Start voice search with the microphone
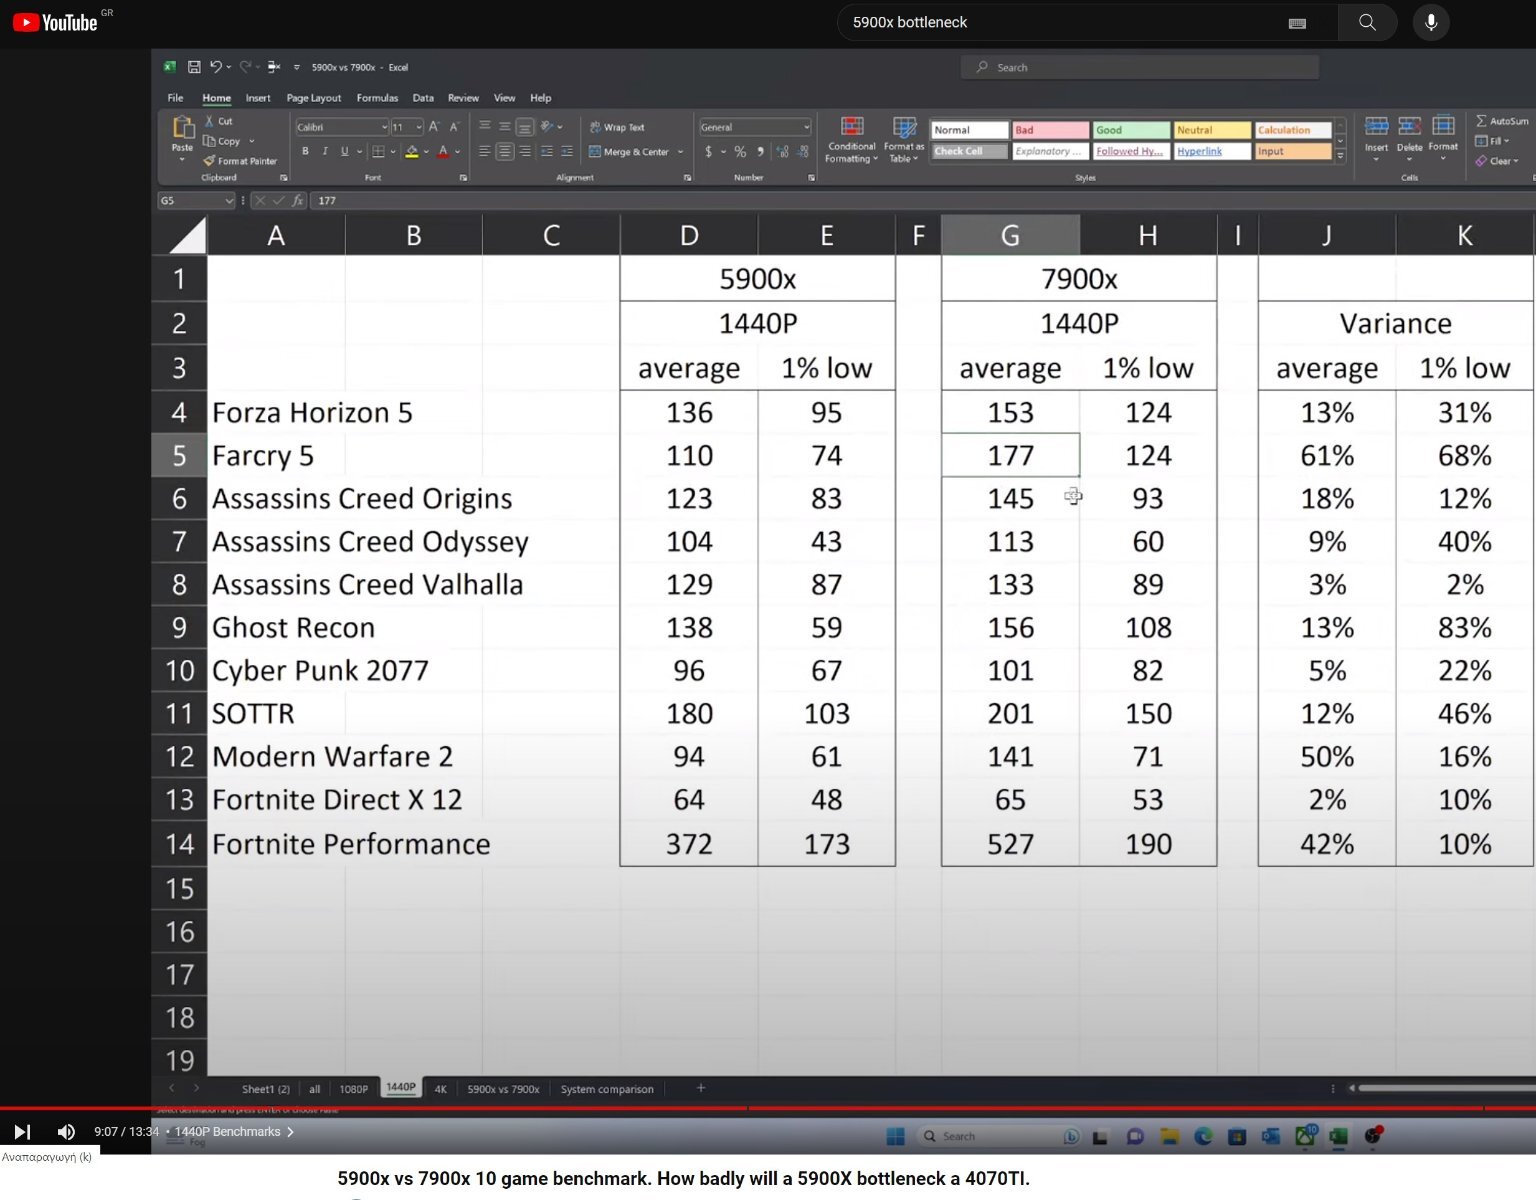Image resolution: width=1536 pixels, height=1200 pixels. 1431,22
